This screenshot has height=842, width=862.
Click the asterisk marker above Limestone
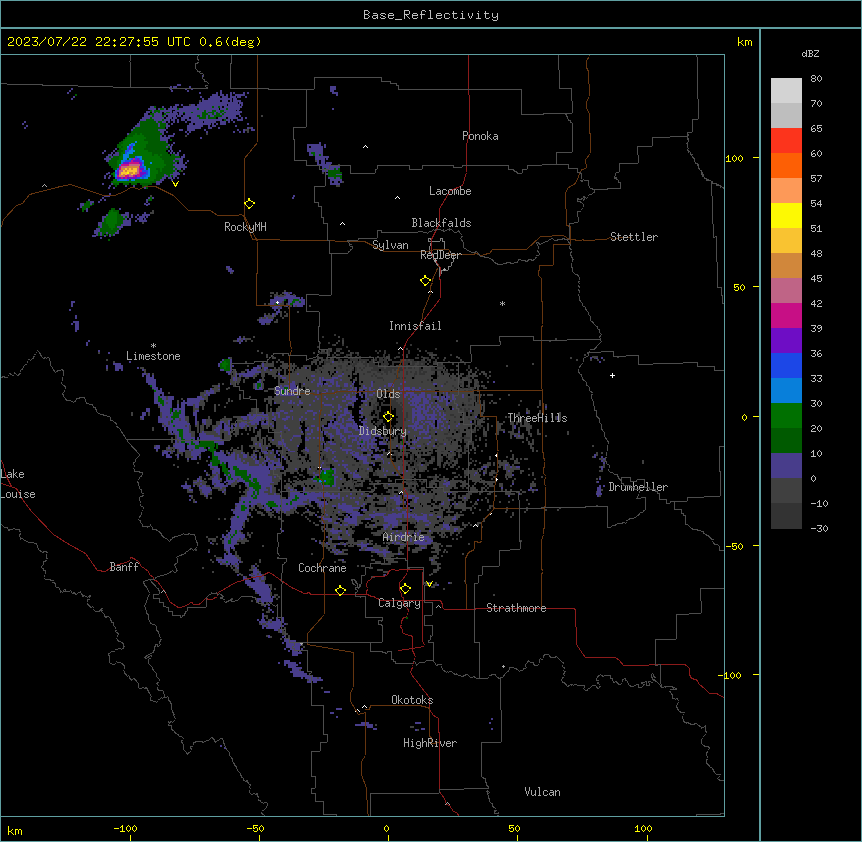point(153,346)
